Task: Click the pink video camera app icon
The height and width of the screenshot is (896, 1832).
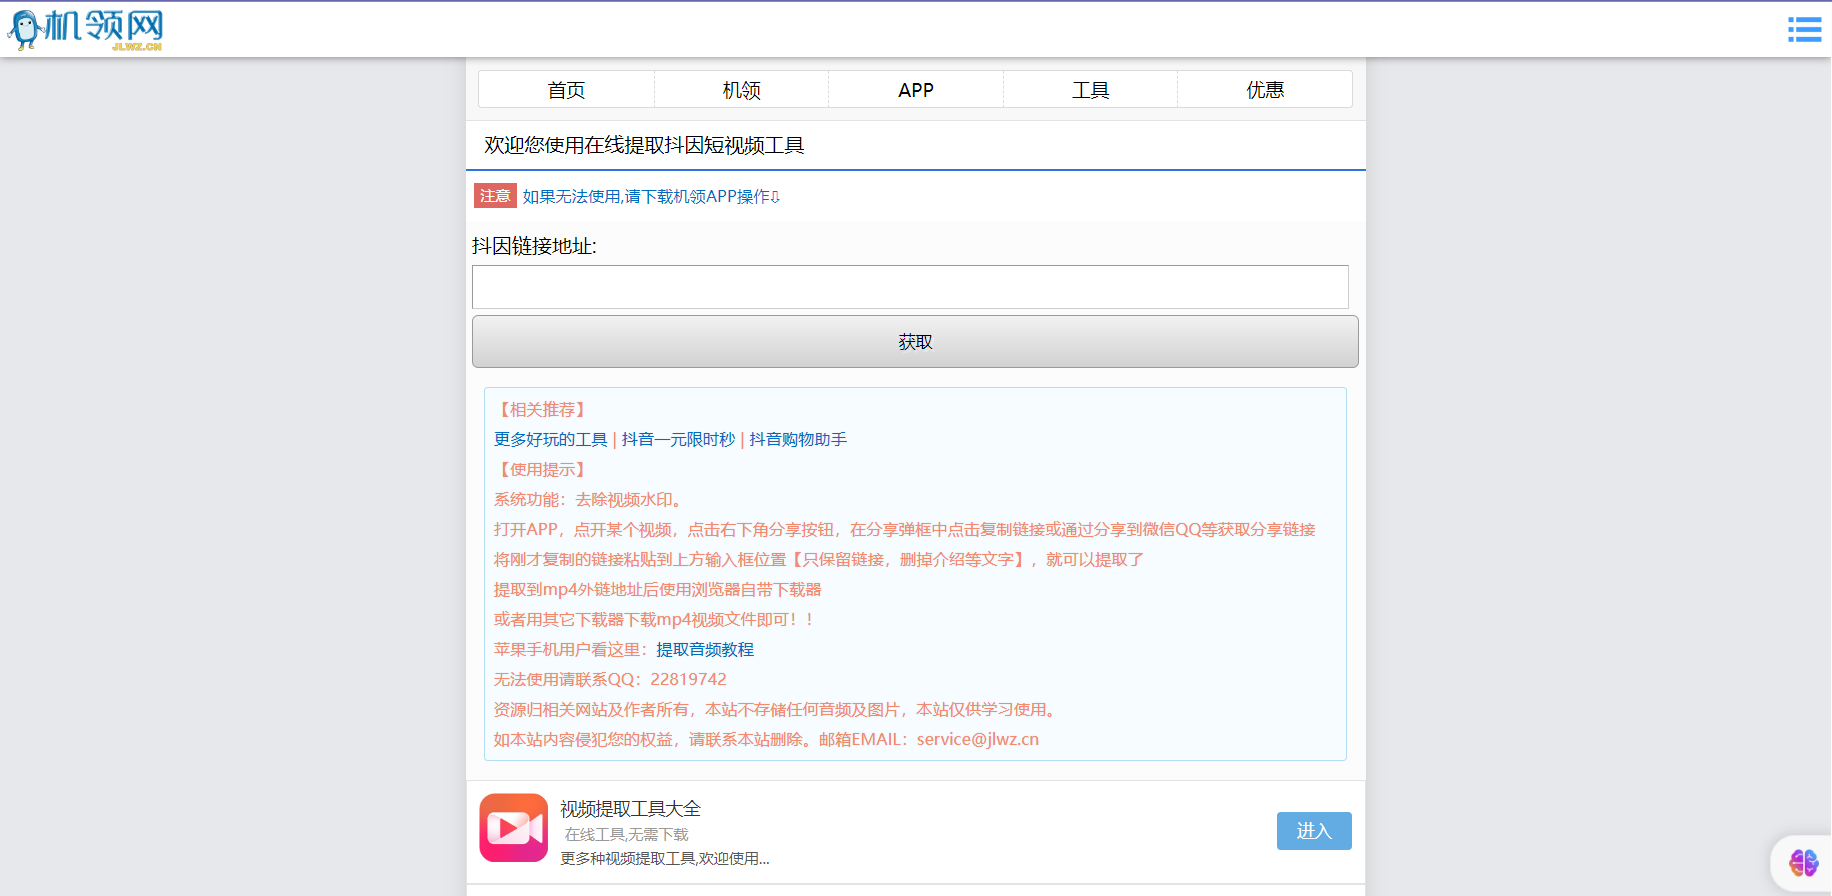Action: [513, 828]
